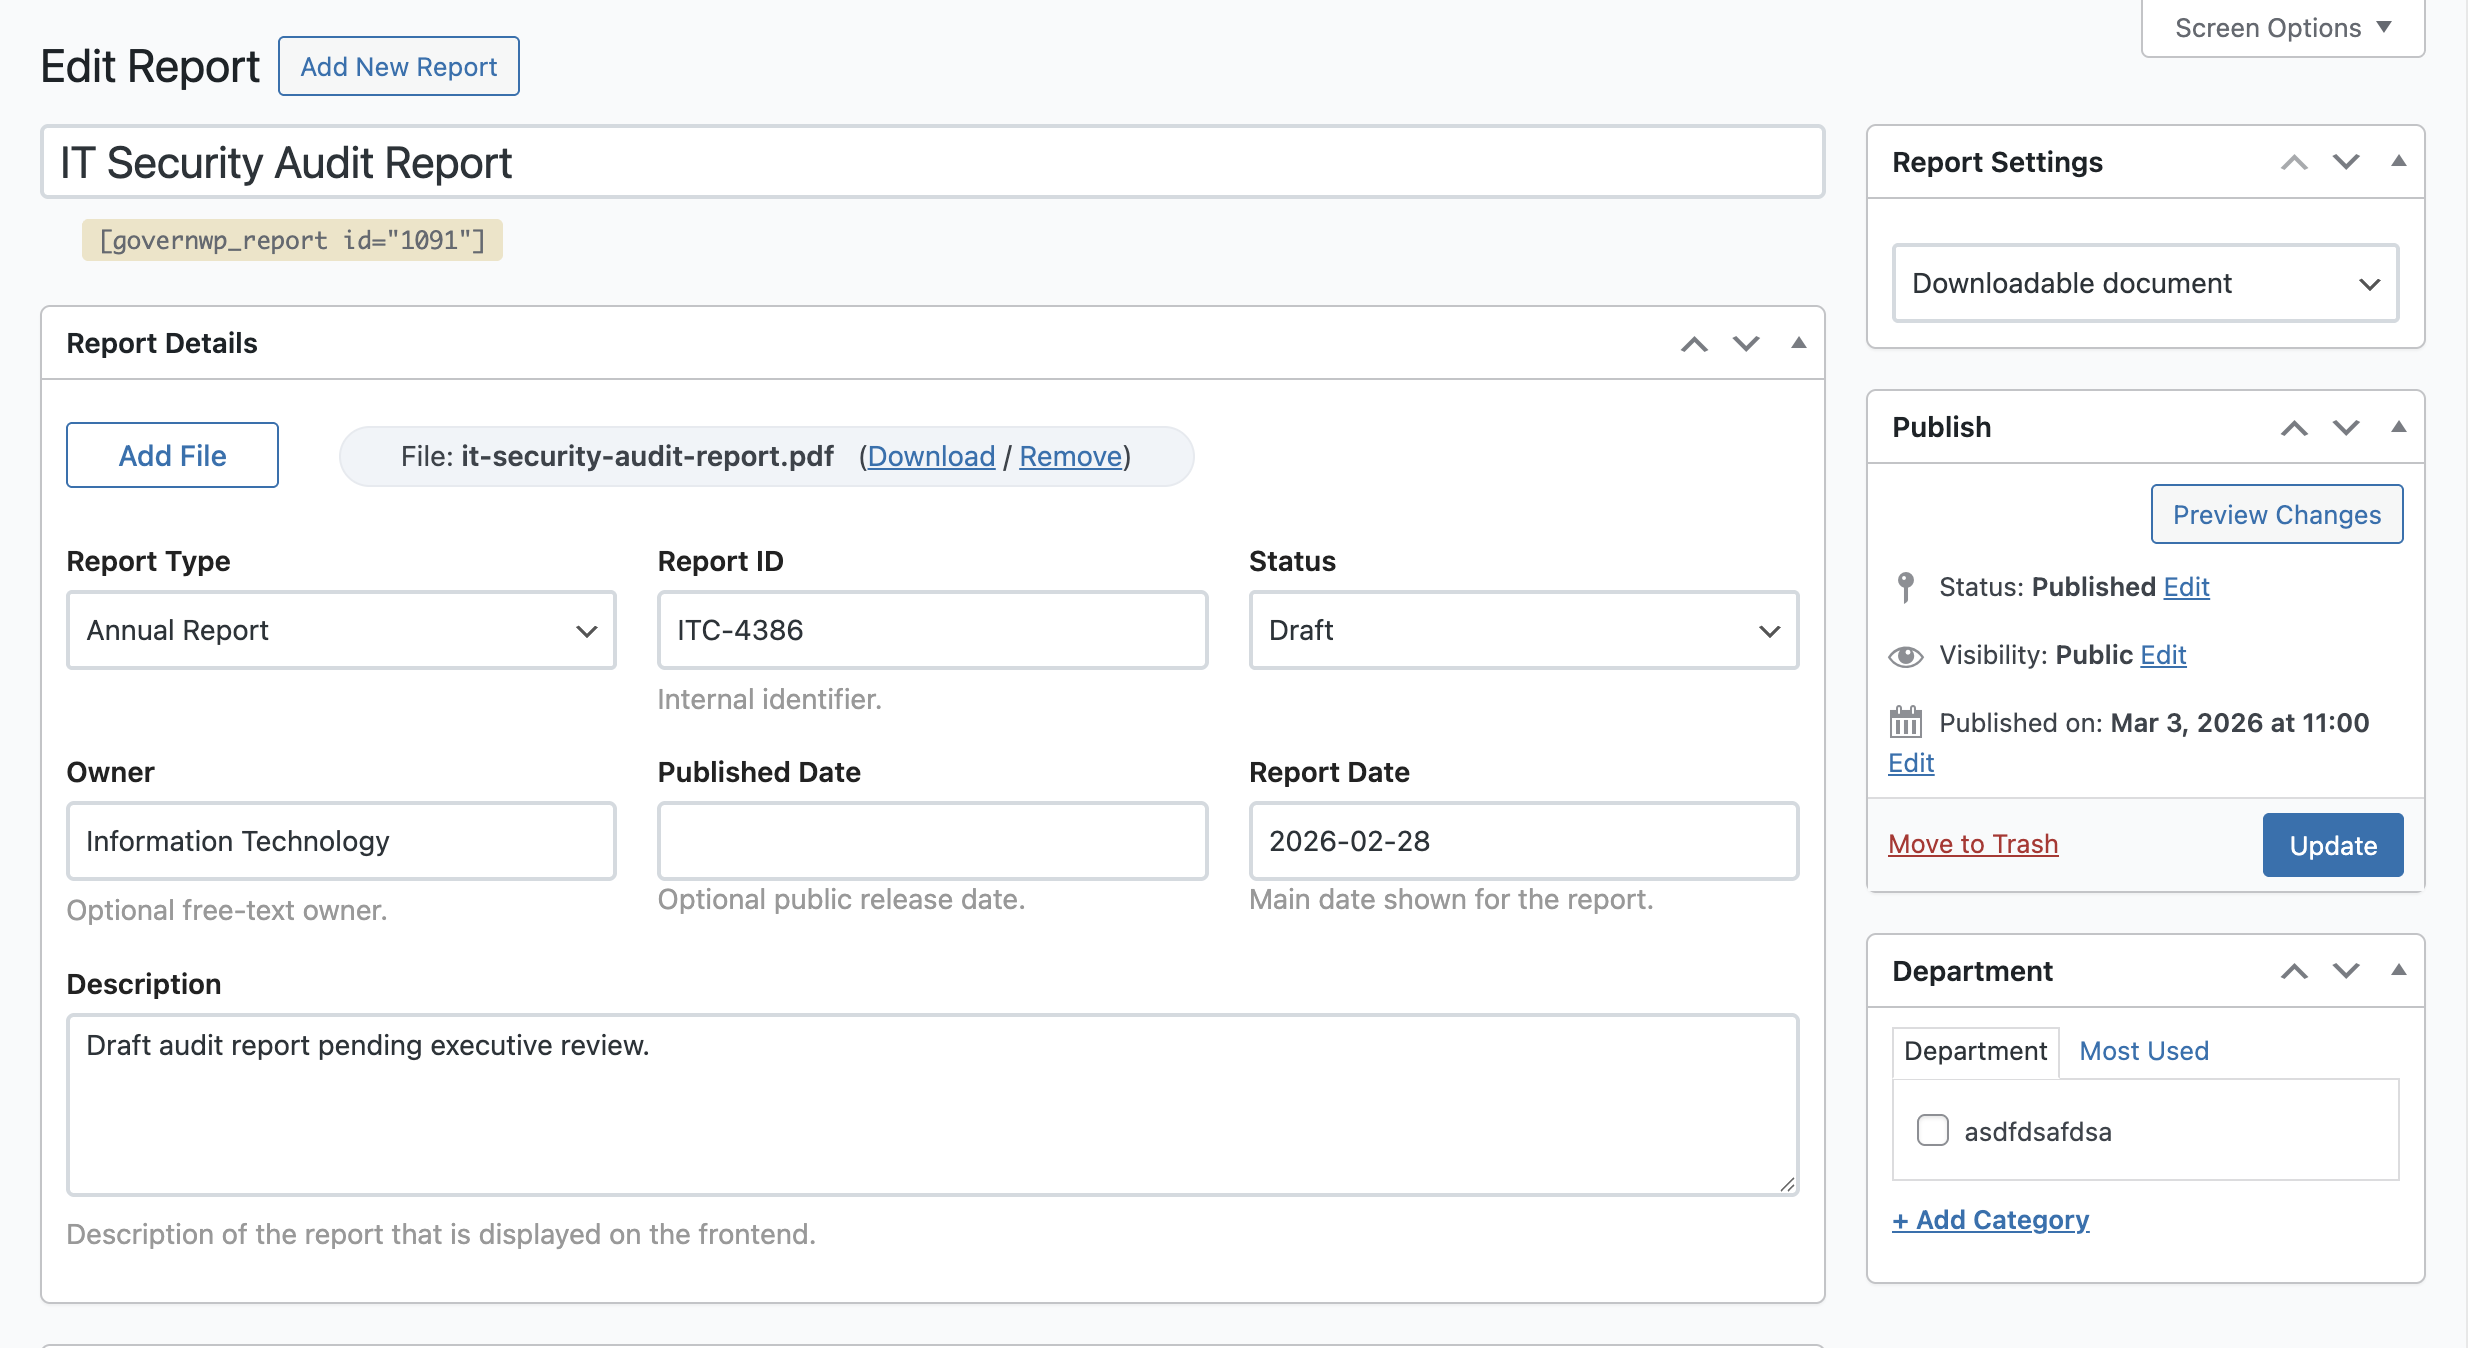Move Publish panel down arrow
The height and width of the screenshot is (1348, 2468).
point(2346,428)
